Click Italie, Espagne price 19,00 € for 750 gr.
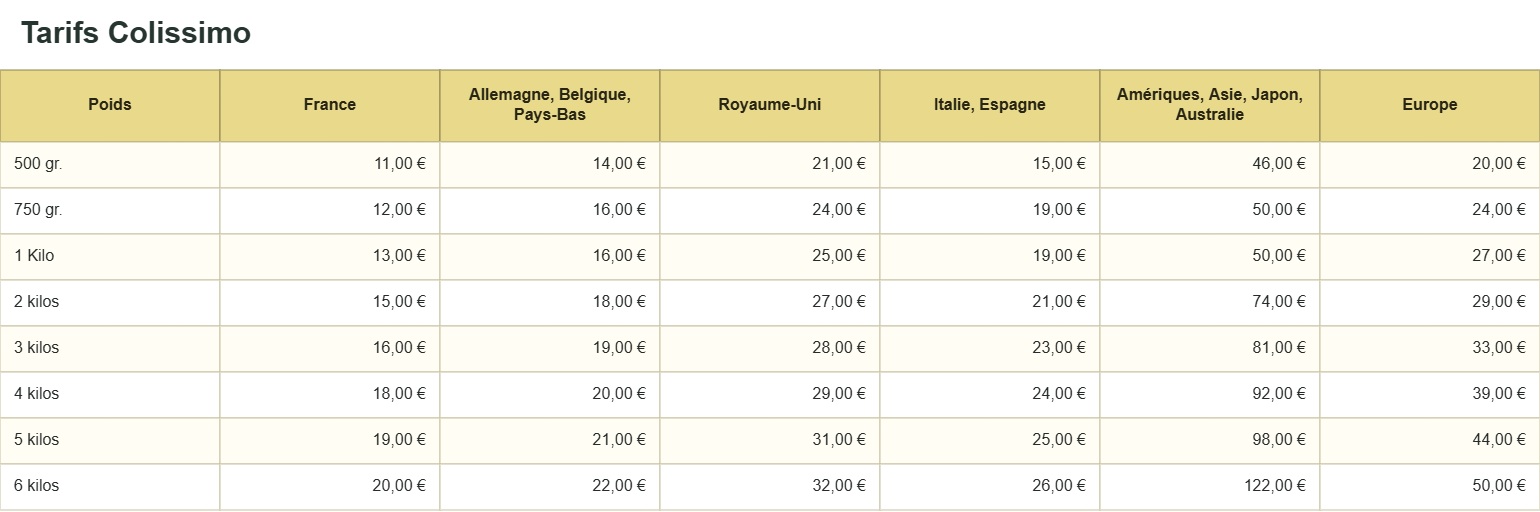1540x512 pixels. [990, 210]
